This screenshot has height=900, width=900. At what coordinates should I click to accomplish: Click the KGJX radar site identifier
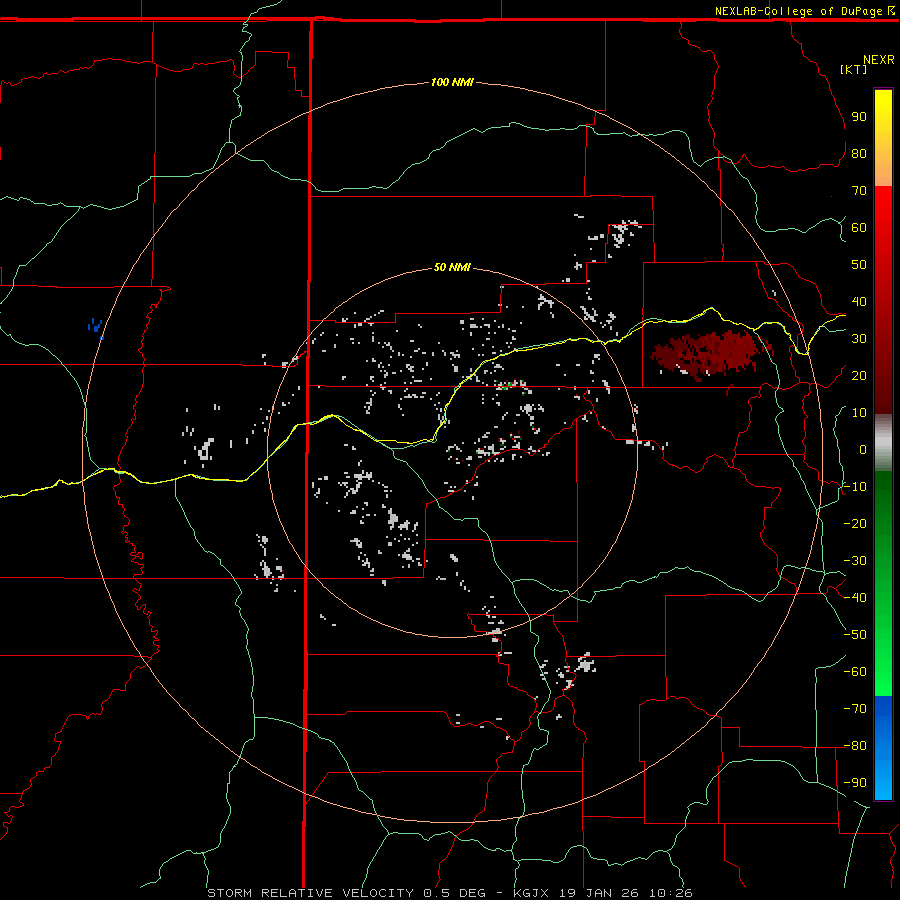tap(530, 893)
